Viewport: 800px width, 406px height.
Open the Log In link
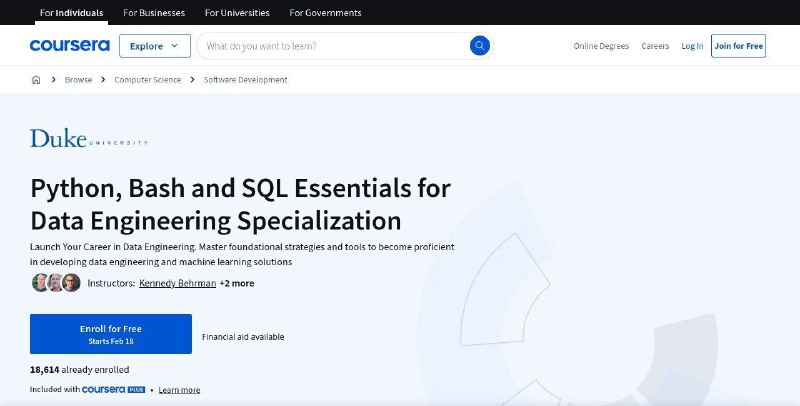tap(692, 46)
